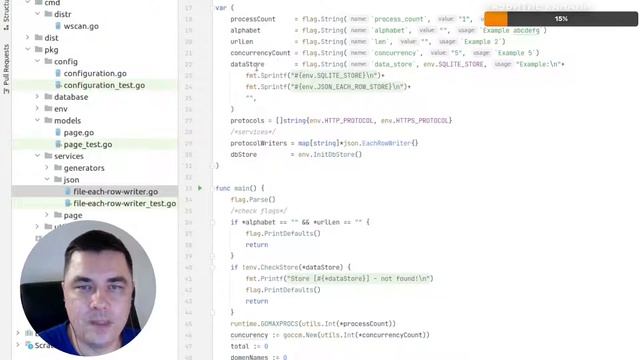Collapse the pkg folder
Image resolution: width=640 pixels, height=360 pixels.
[x=28, y=49]
